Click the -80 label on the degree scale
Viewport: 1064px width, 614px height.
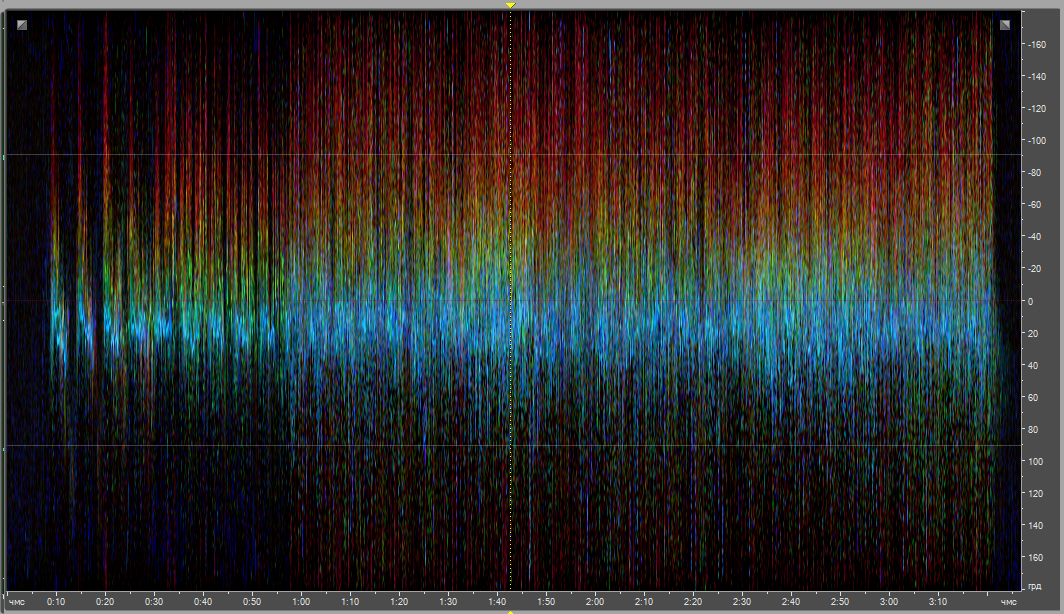point(1034,173)
